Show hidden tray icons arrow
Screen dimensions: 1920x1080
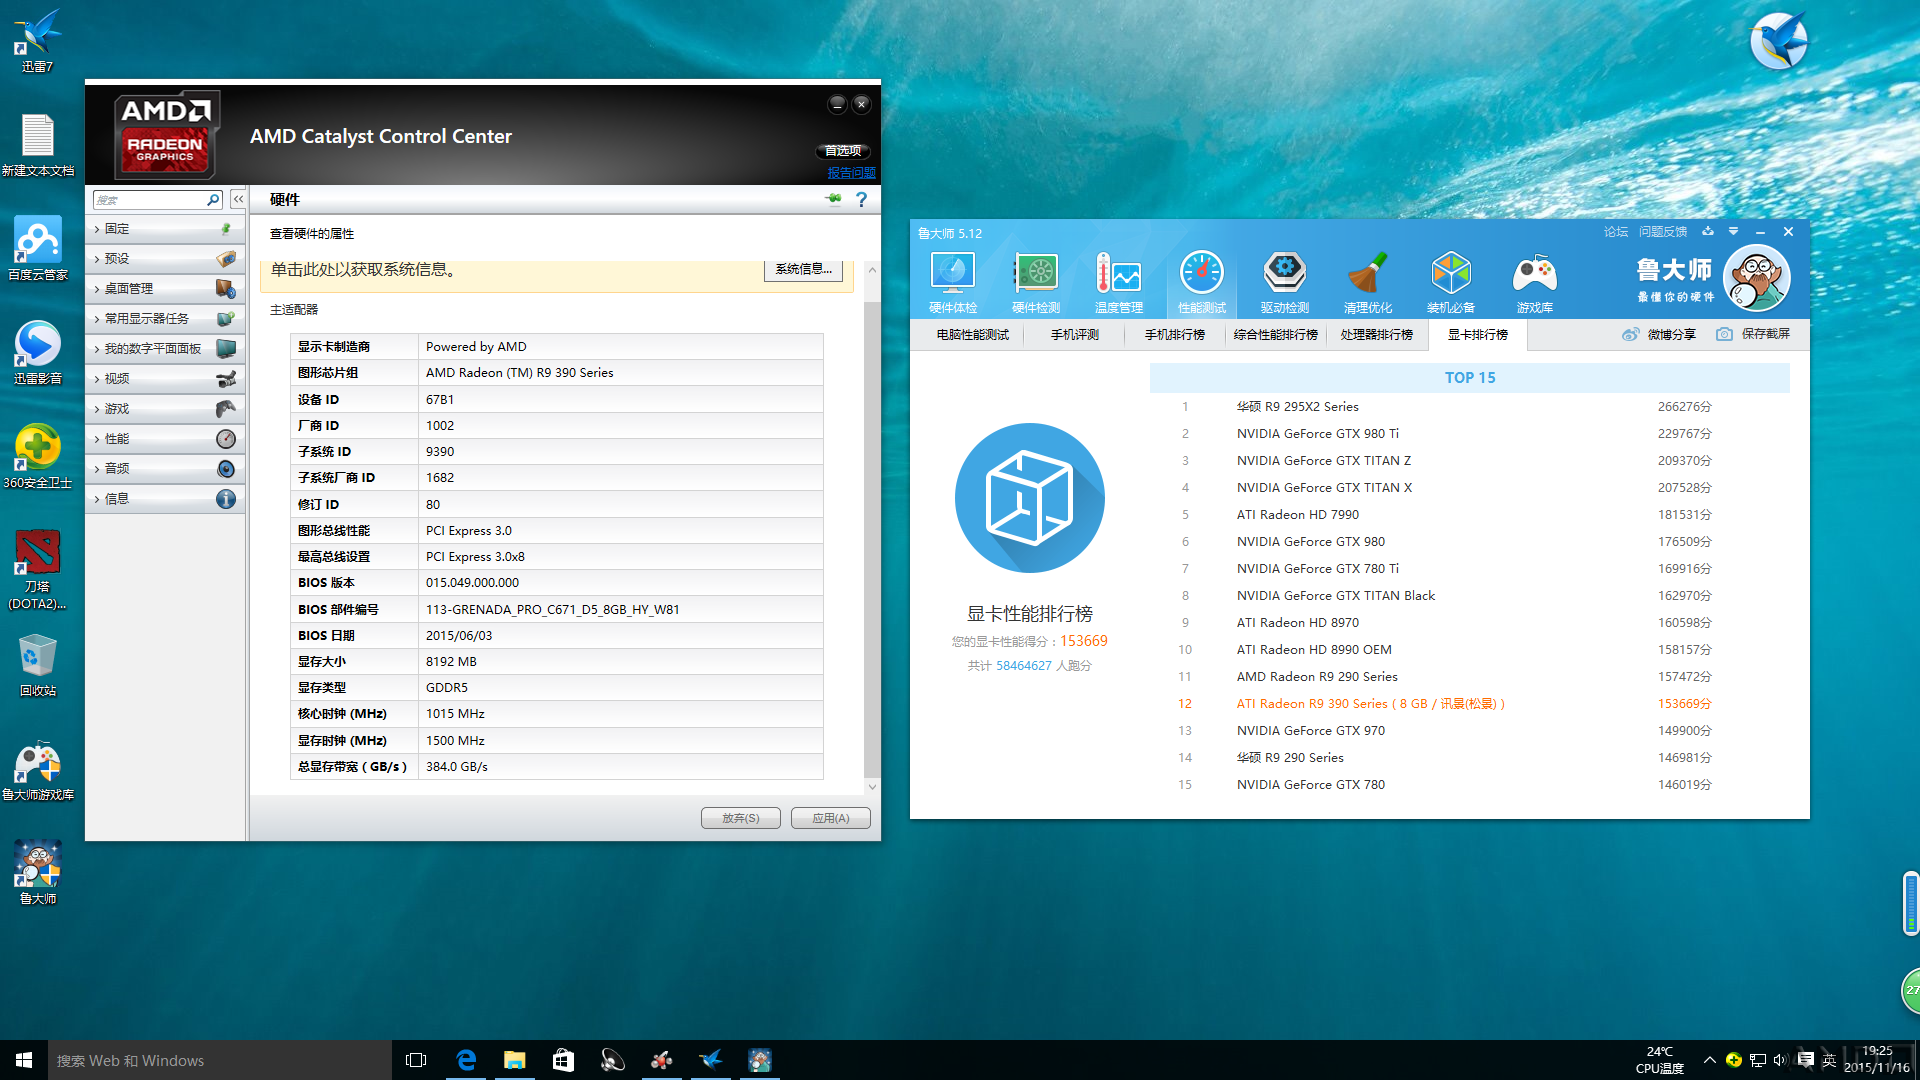1709,1060
